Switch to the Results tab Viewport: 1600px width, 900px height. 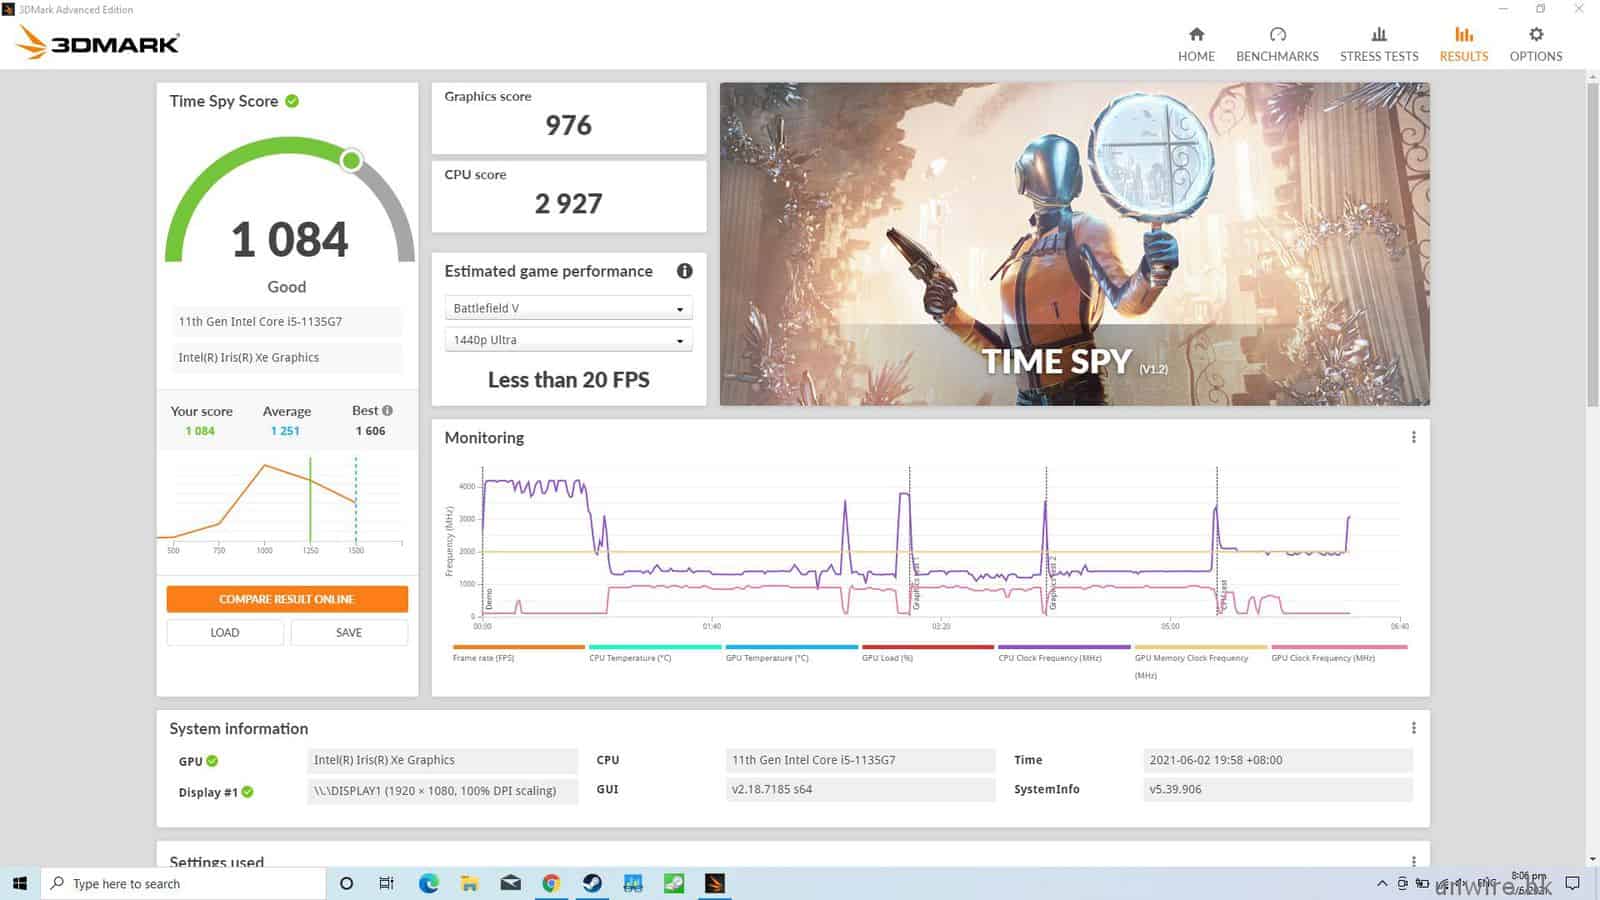click(1463, 45)
